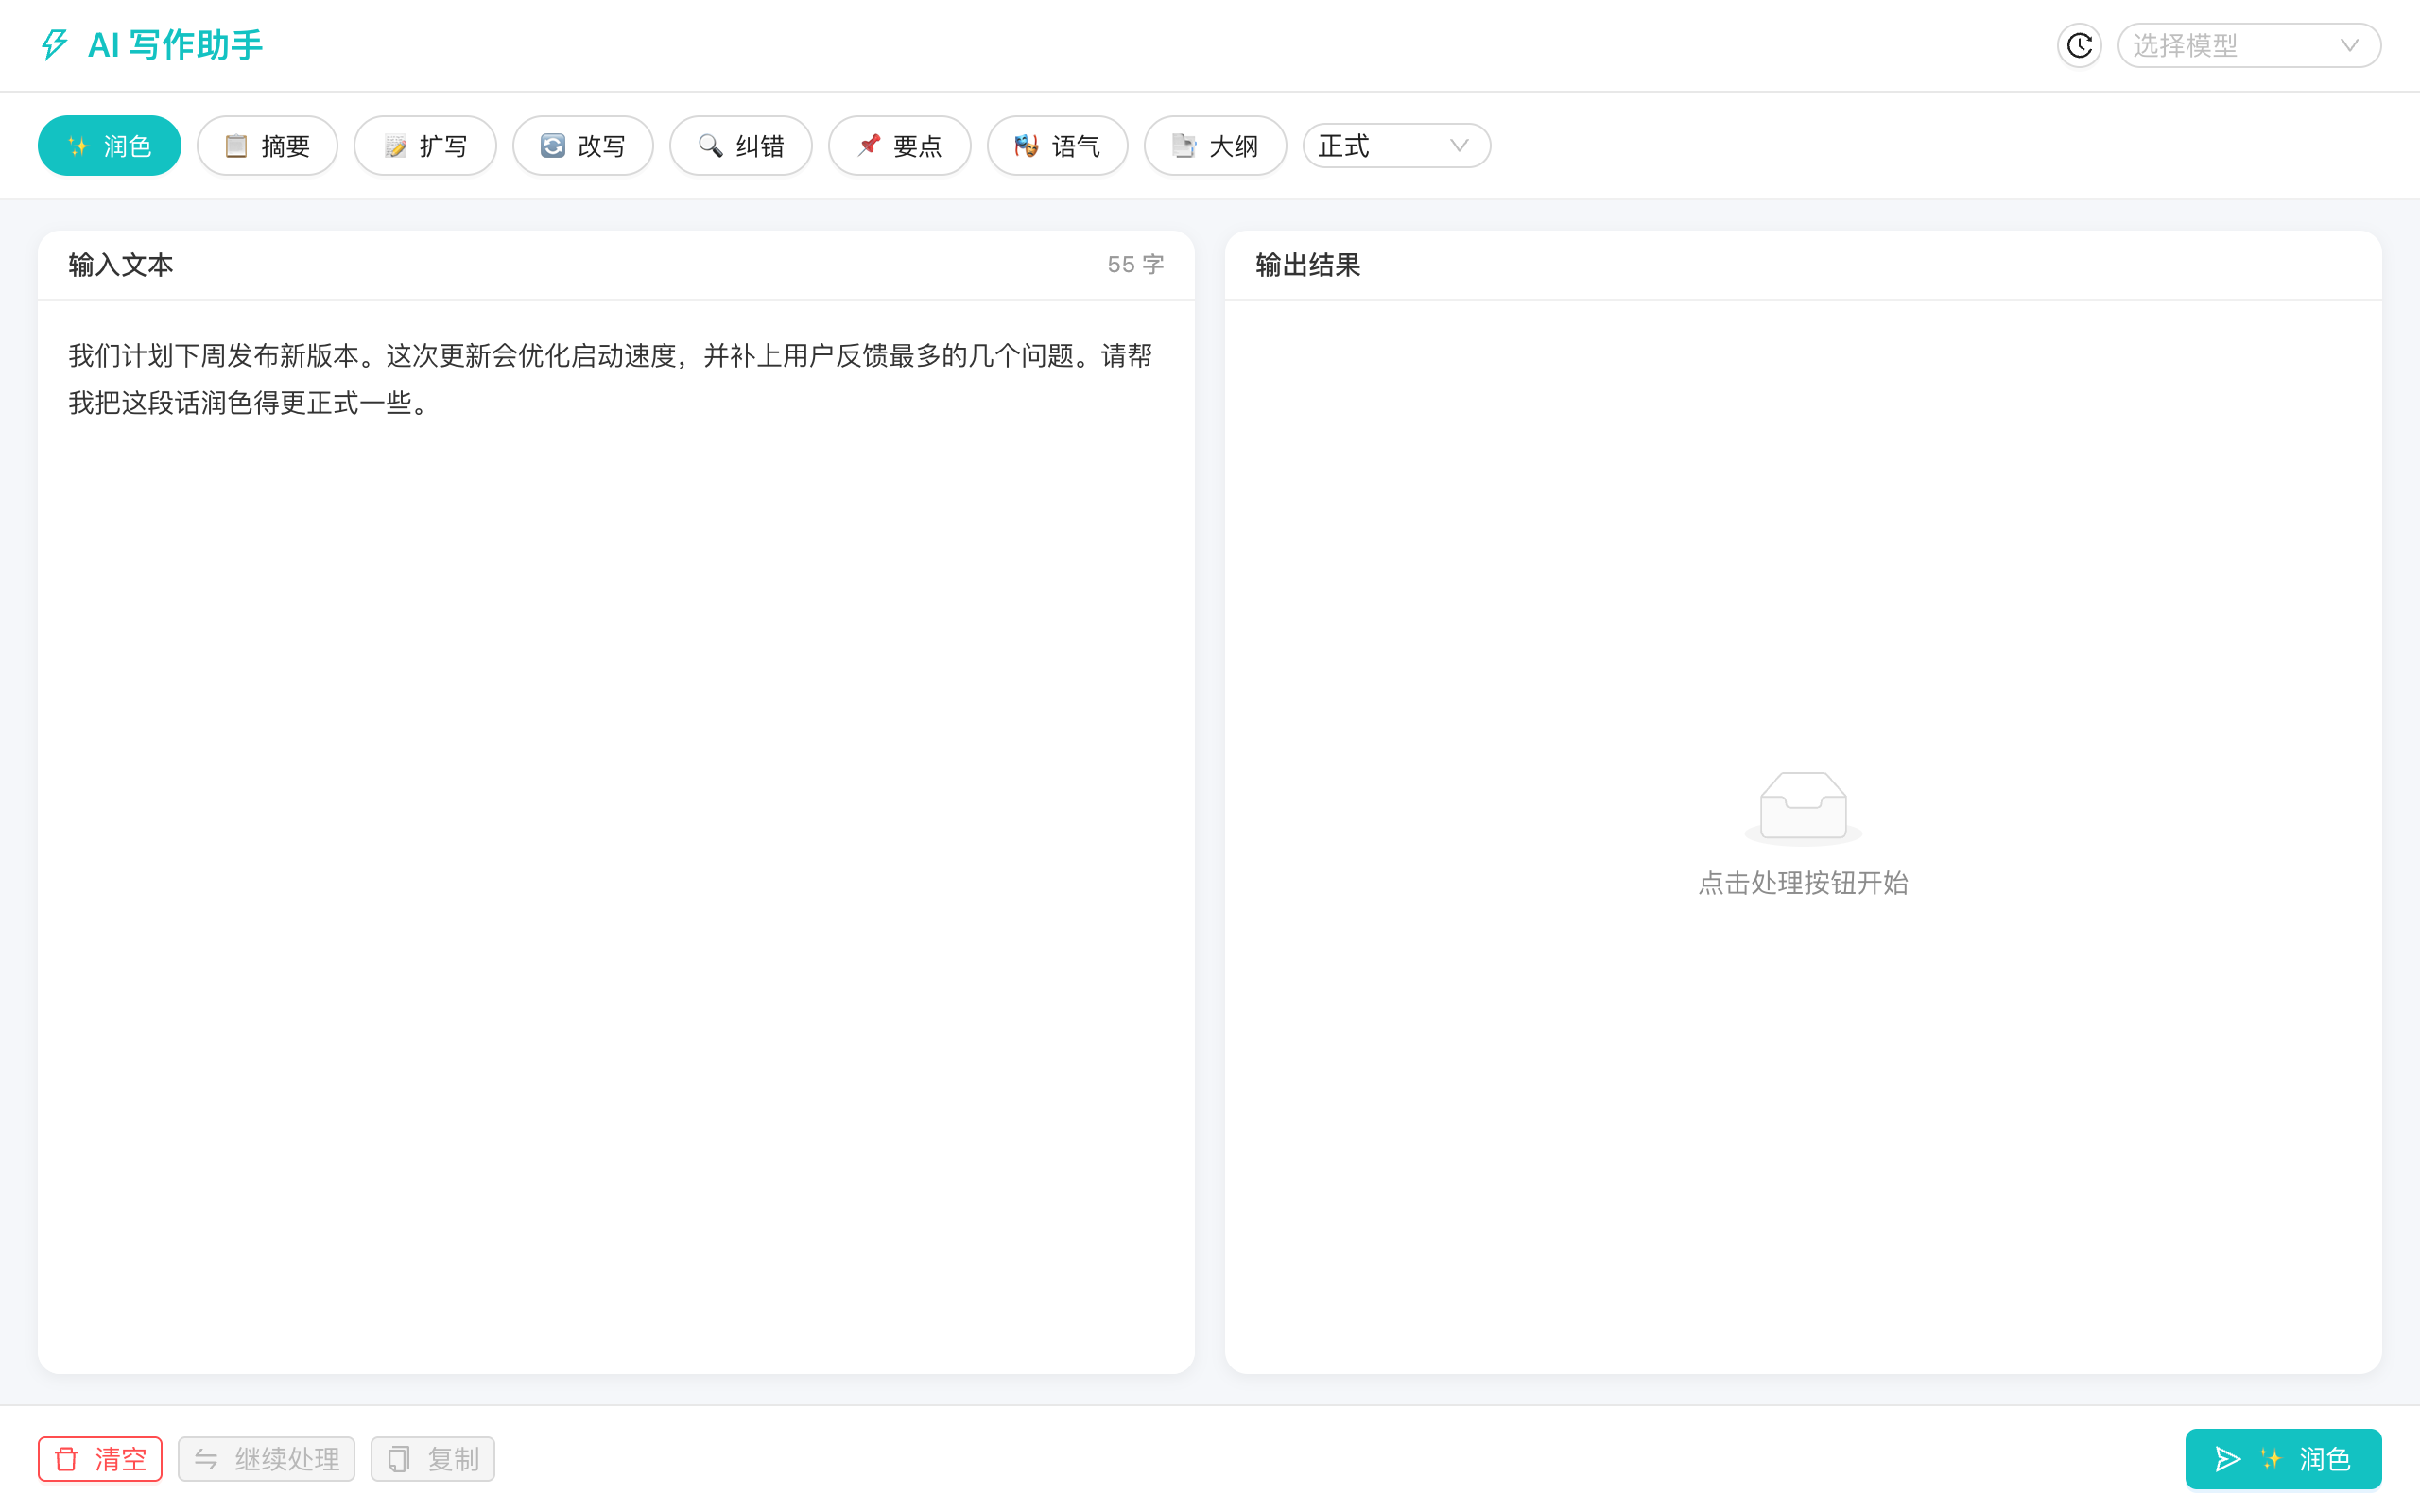The width and height of the screenshot is (2420, 1512).
Task: Select the 语气 tone mode
Action: click(1057, 146)
